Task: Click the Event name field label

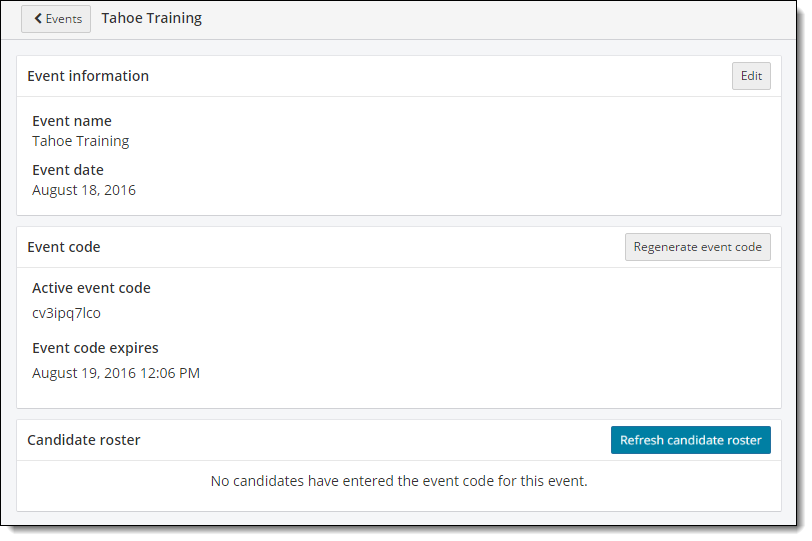Action: (x=72, y=121)
